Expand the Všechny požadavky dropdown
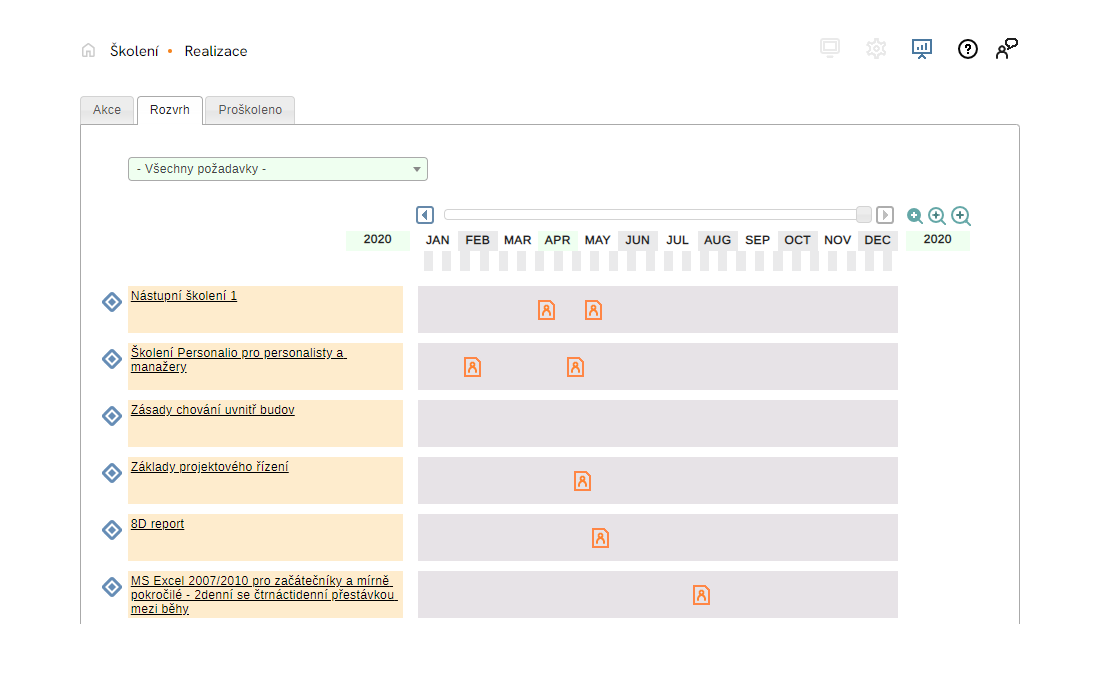The height and width of the screenshot is (700, 1100). pos(277,169)
